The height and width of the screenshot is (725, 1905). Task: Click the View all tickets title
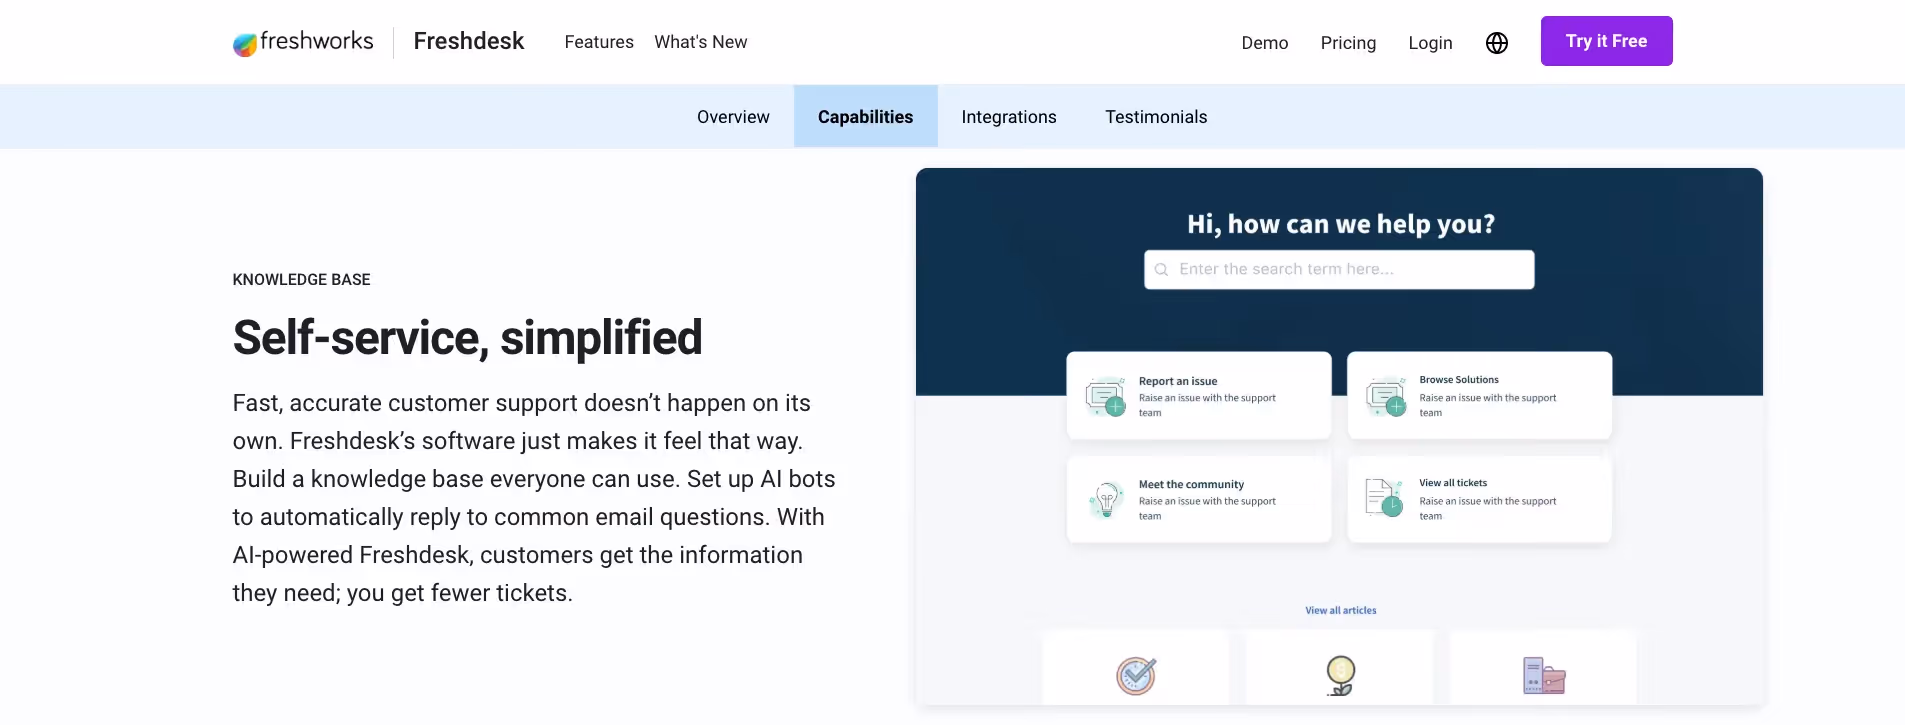tap(1453, 483)
